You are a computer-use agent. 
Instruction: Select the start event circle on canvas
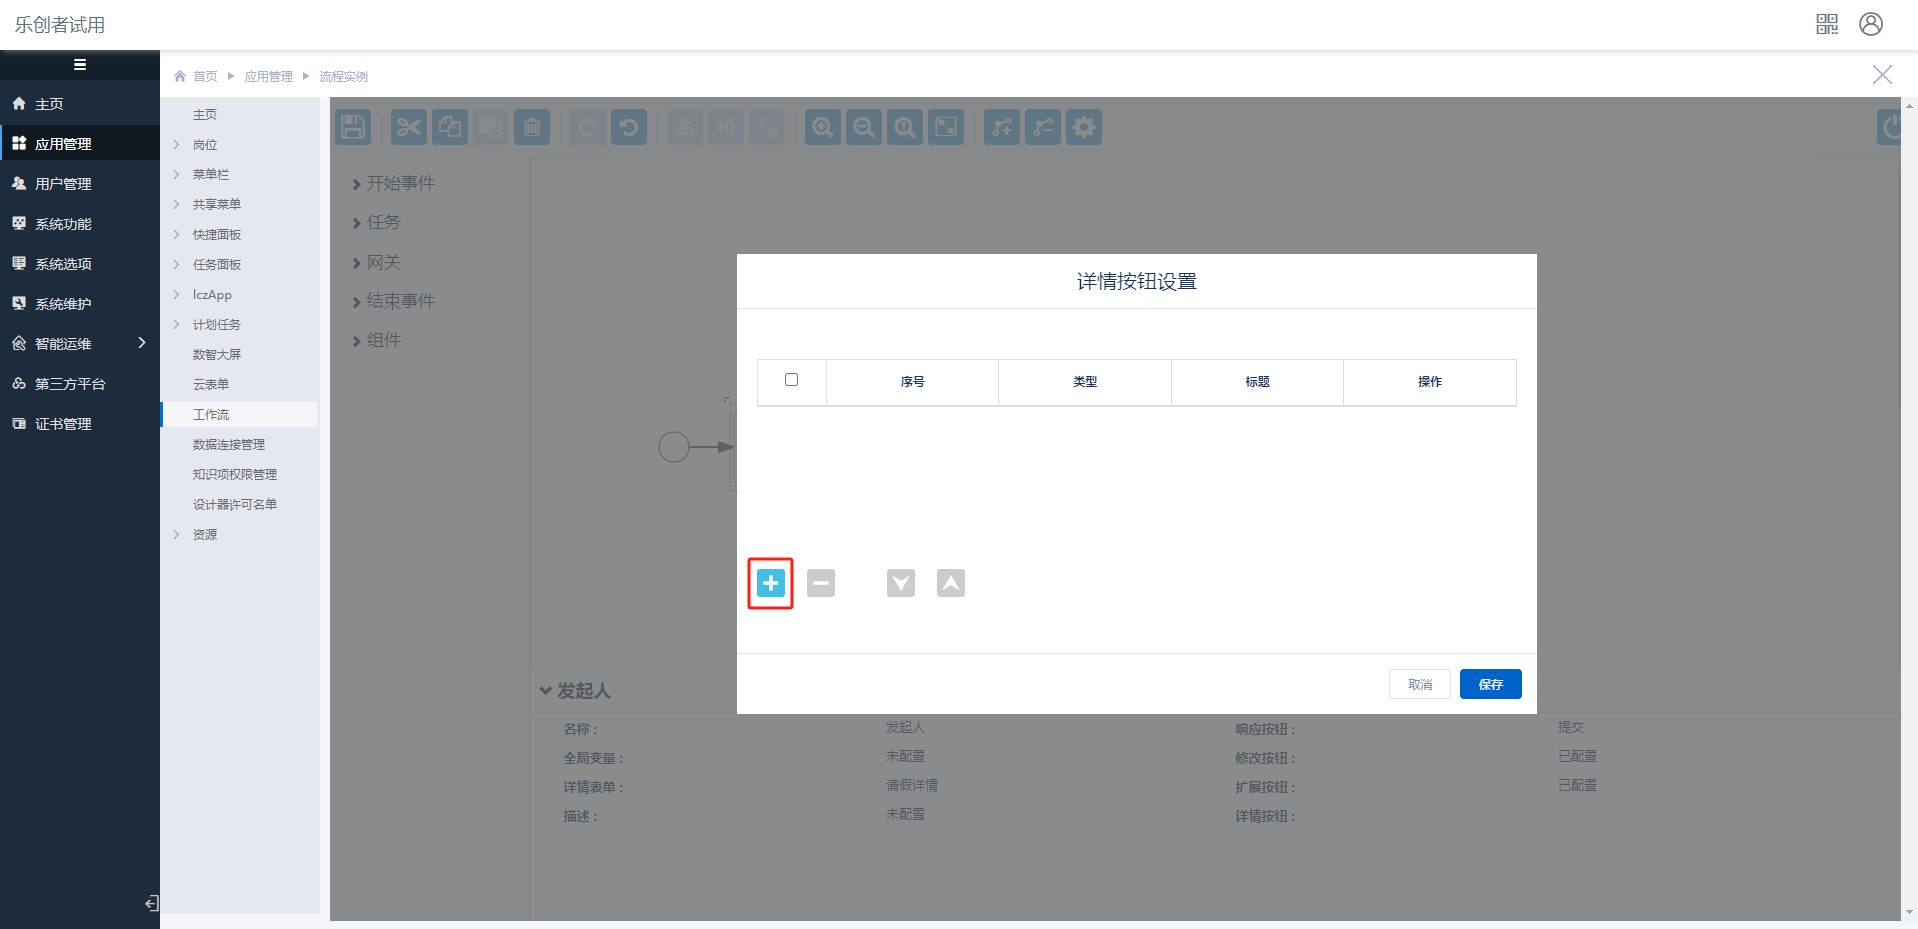pyautogui.click(x=674, y=447)
